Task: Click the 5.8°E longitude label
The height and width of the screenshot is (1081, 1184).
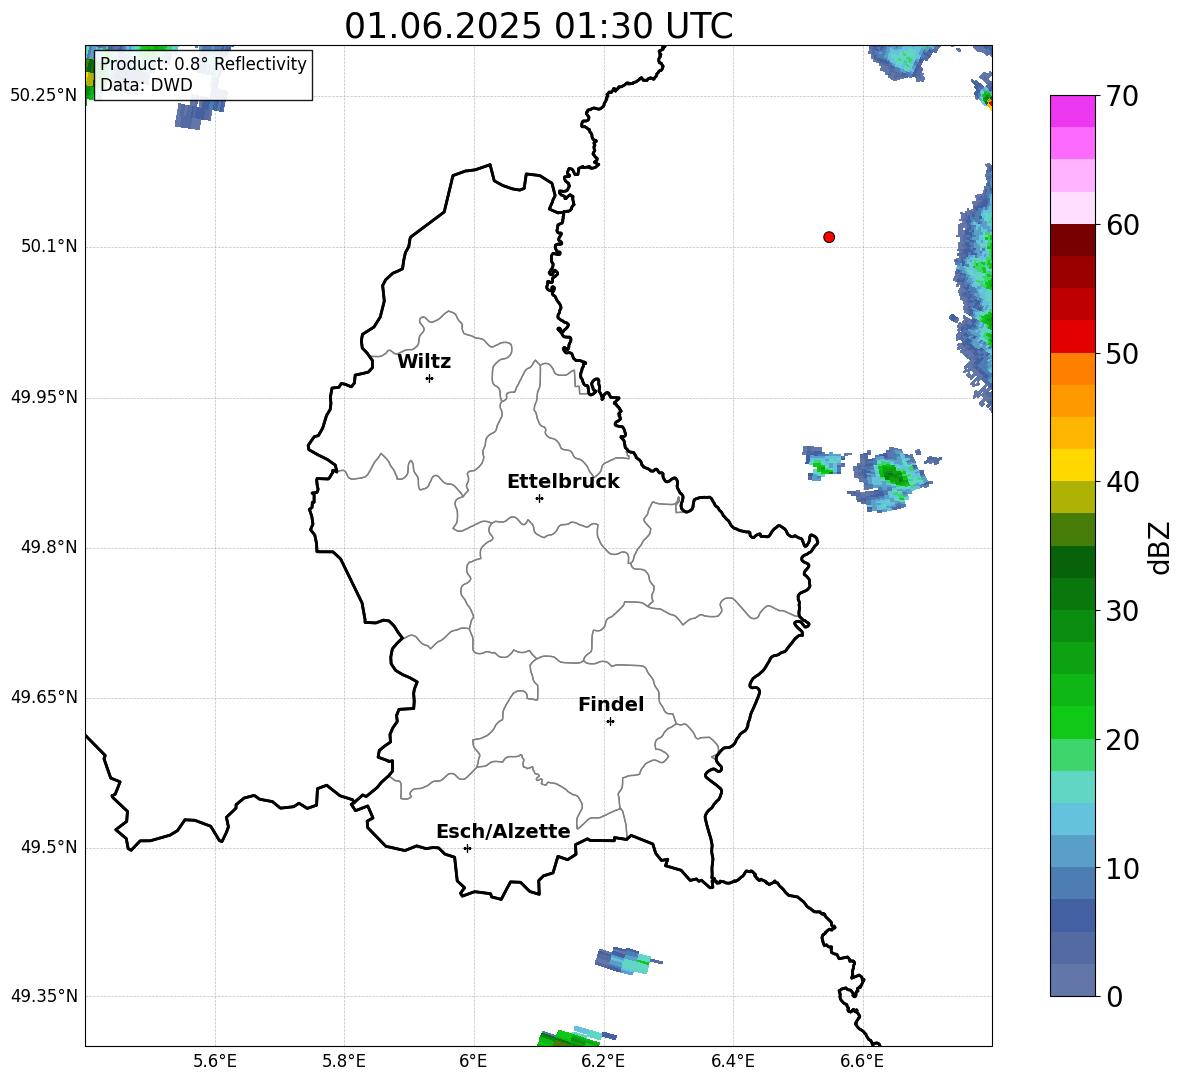Action: click(x=344, y=1061)
